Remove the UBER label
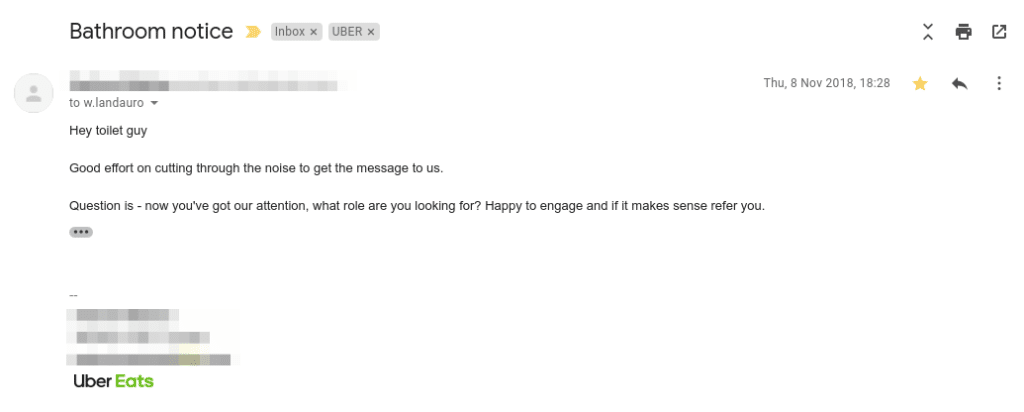 click(x=371, y=31)
